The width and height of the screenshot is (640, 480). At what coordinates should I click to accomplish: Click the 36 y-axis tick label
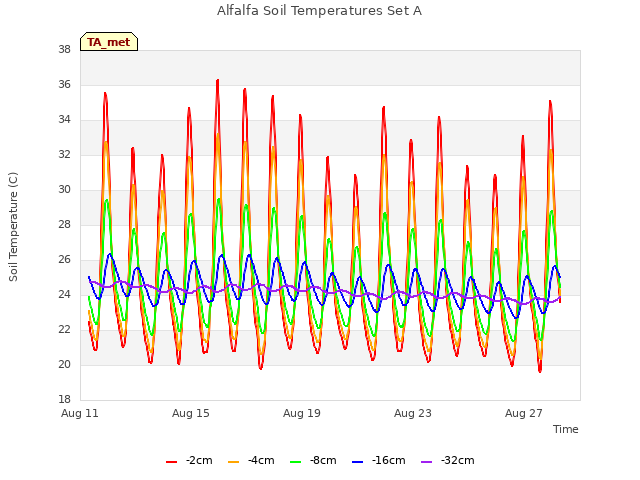[x=64, y=84]
